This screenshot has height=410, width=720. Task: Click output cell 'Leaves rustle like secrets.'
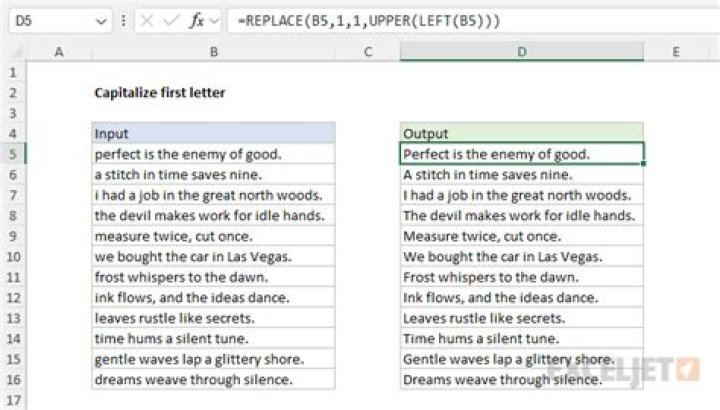(x=522, y=318)
